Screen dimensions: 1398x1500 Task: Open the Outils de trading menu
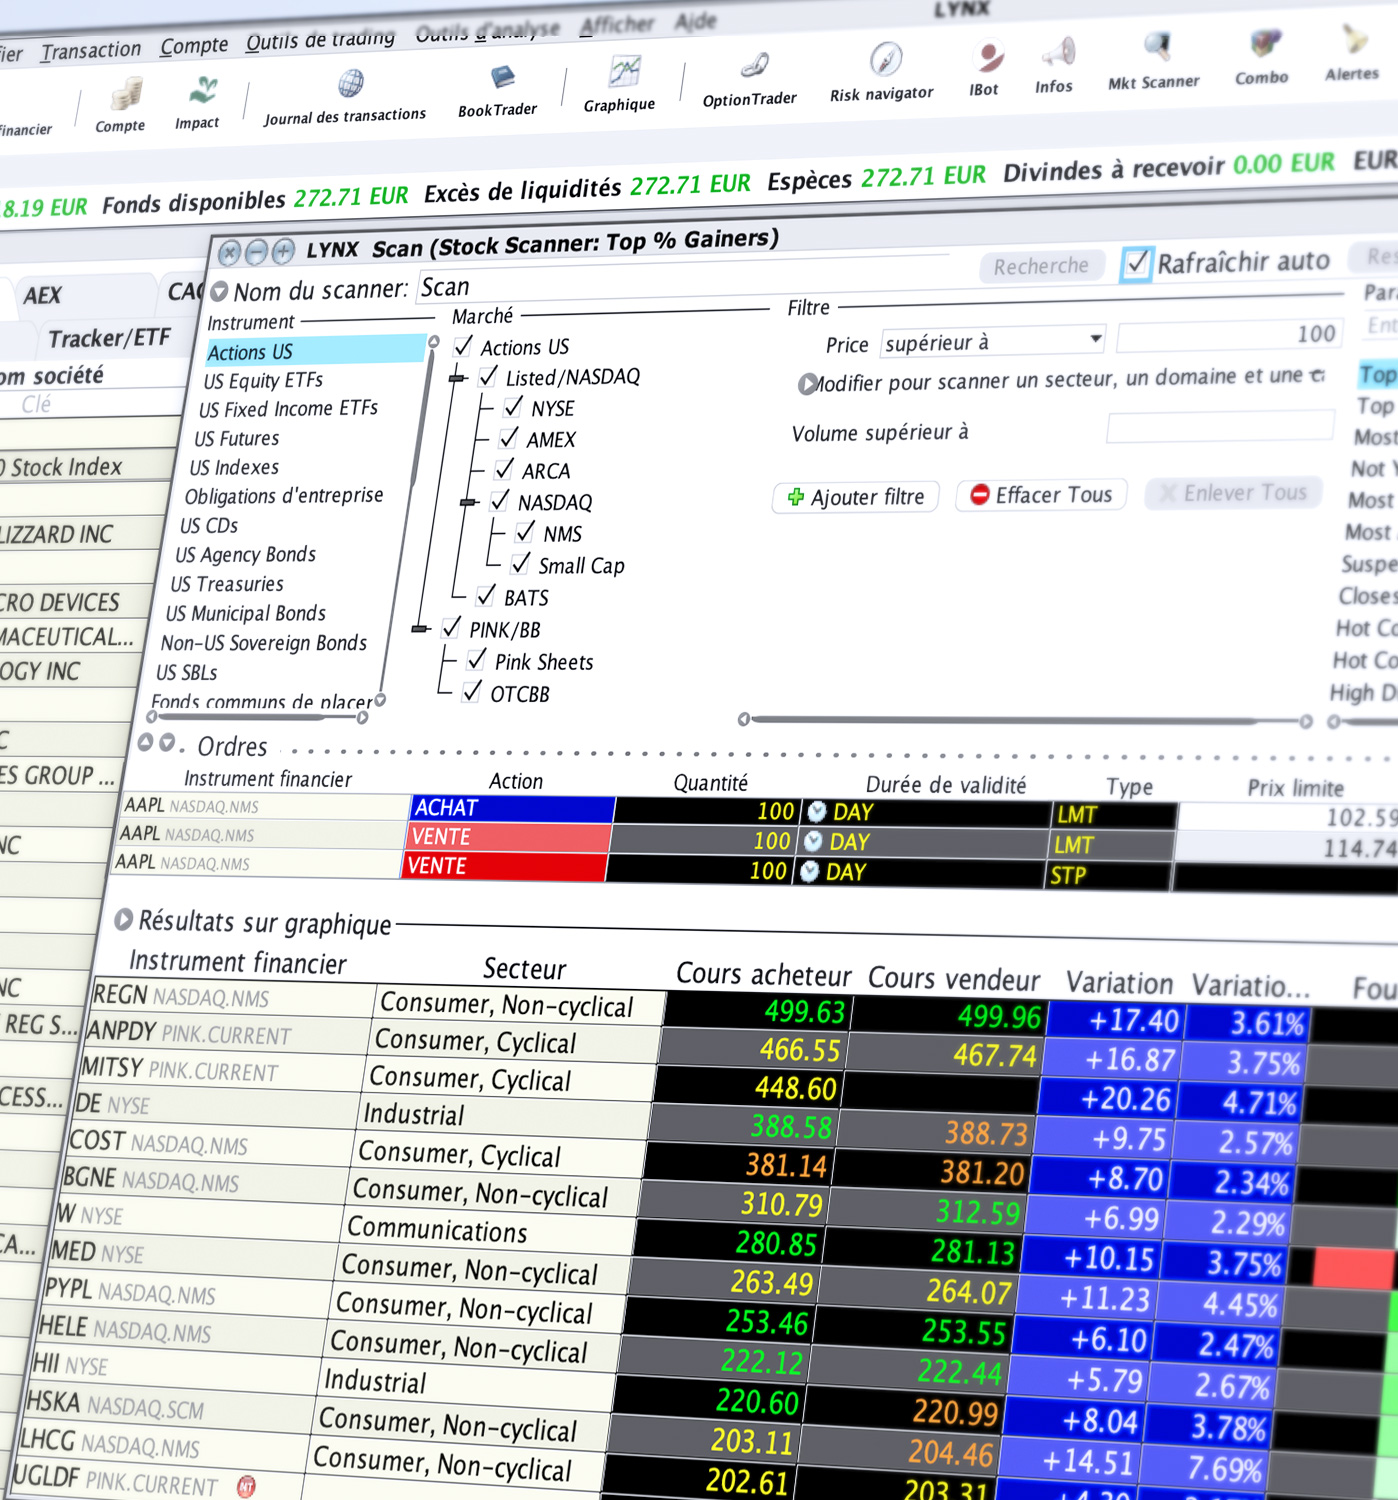(x=320, y=40)
